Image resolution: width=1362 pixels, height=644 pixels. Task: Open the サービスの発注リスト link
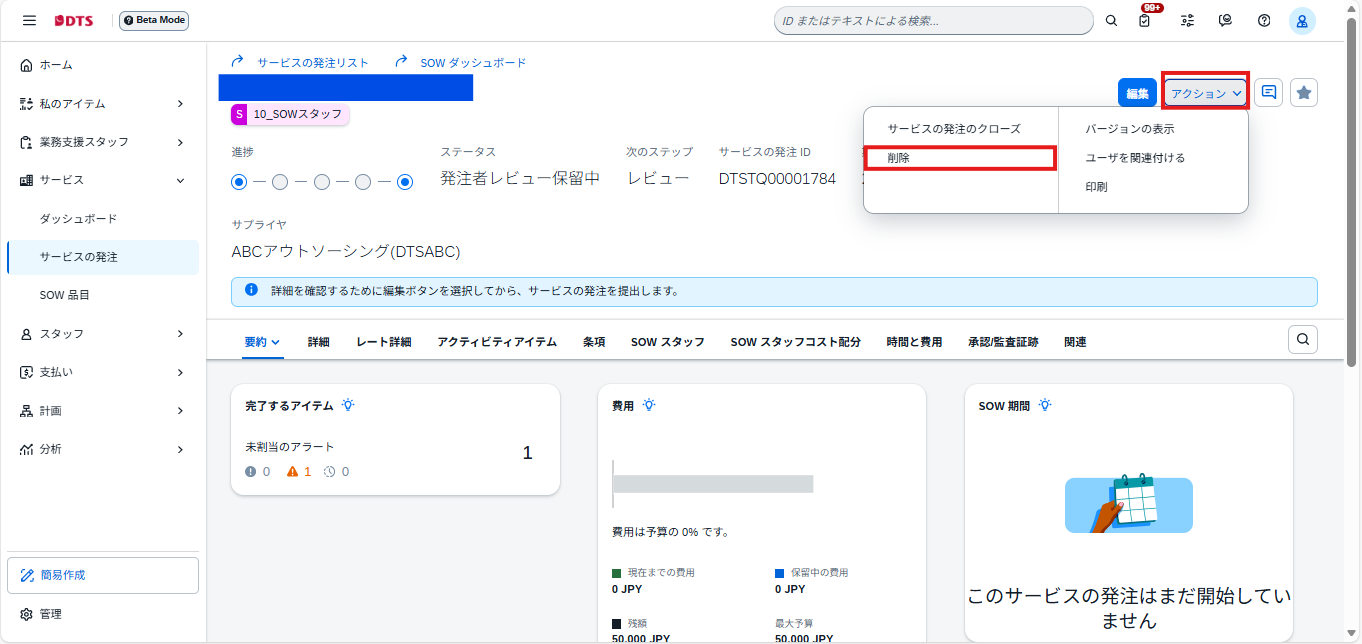[x=312, y=62]
